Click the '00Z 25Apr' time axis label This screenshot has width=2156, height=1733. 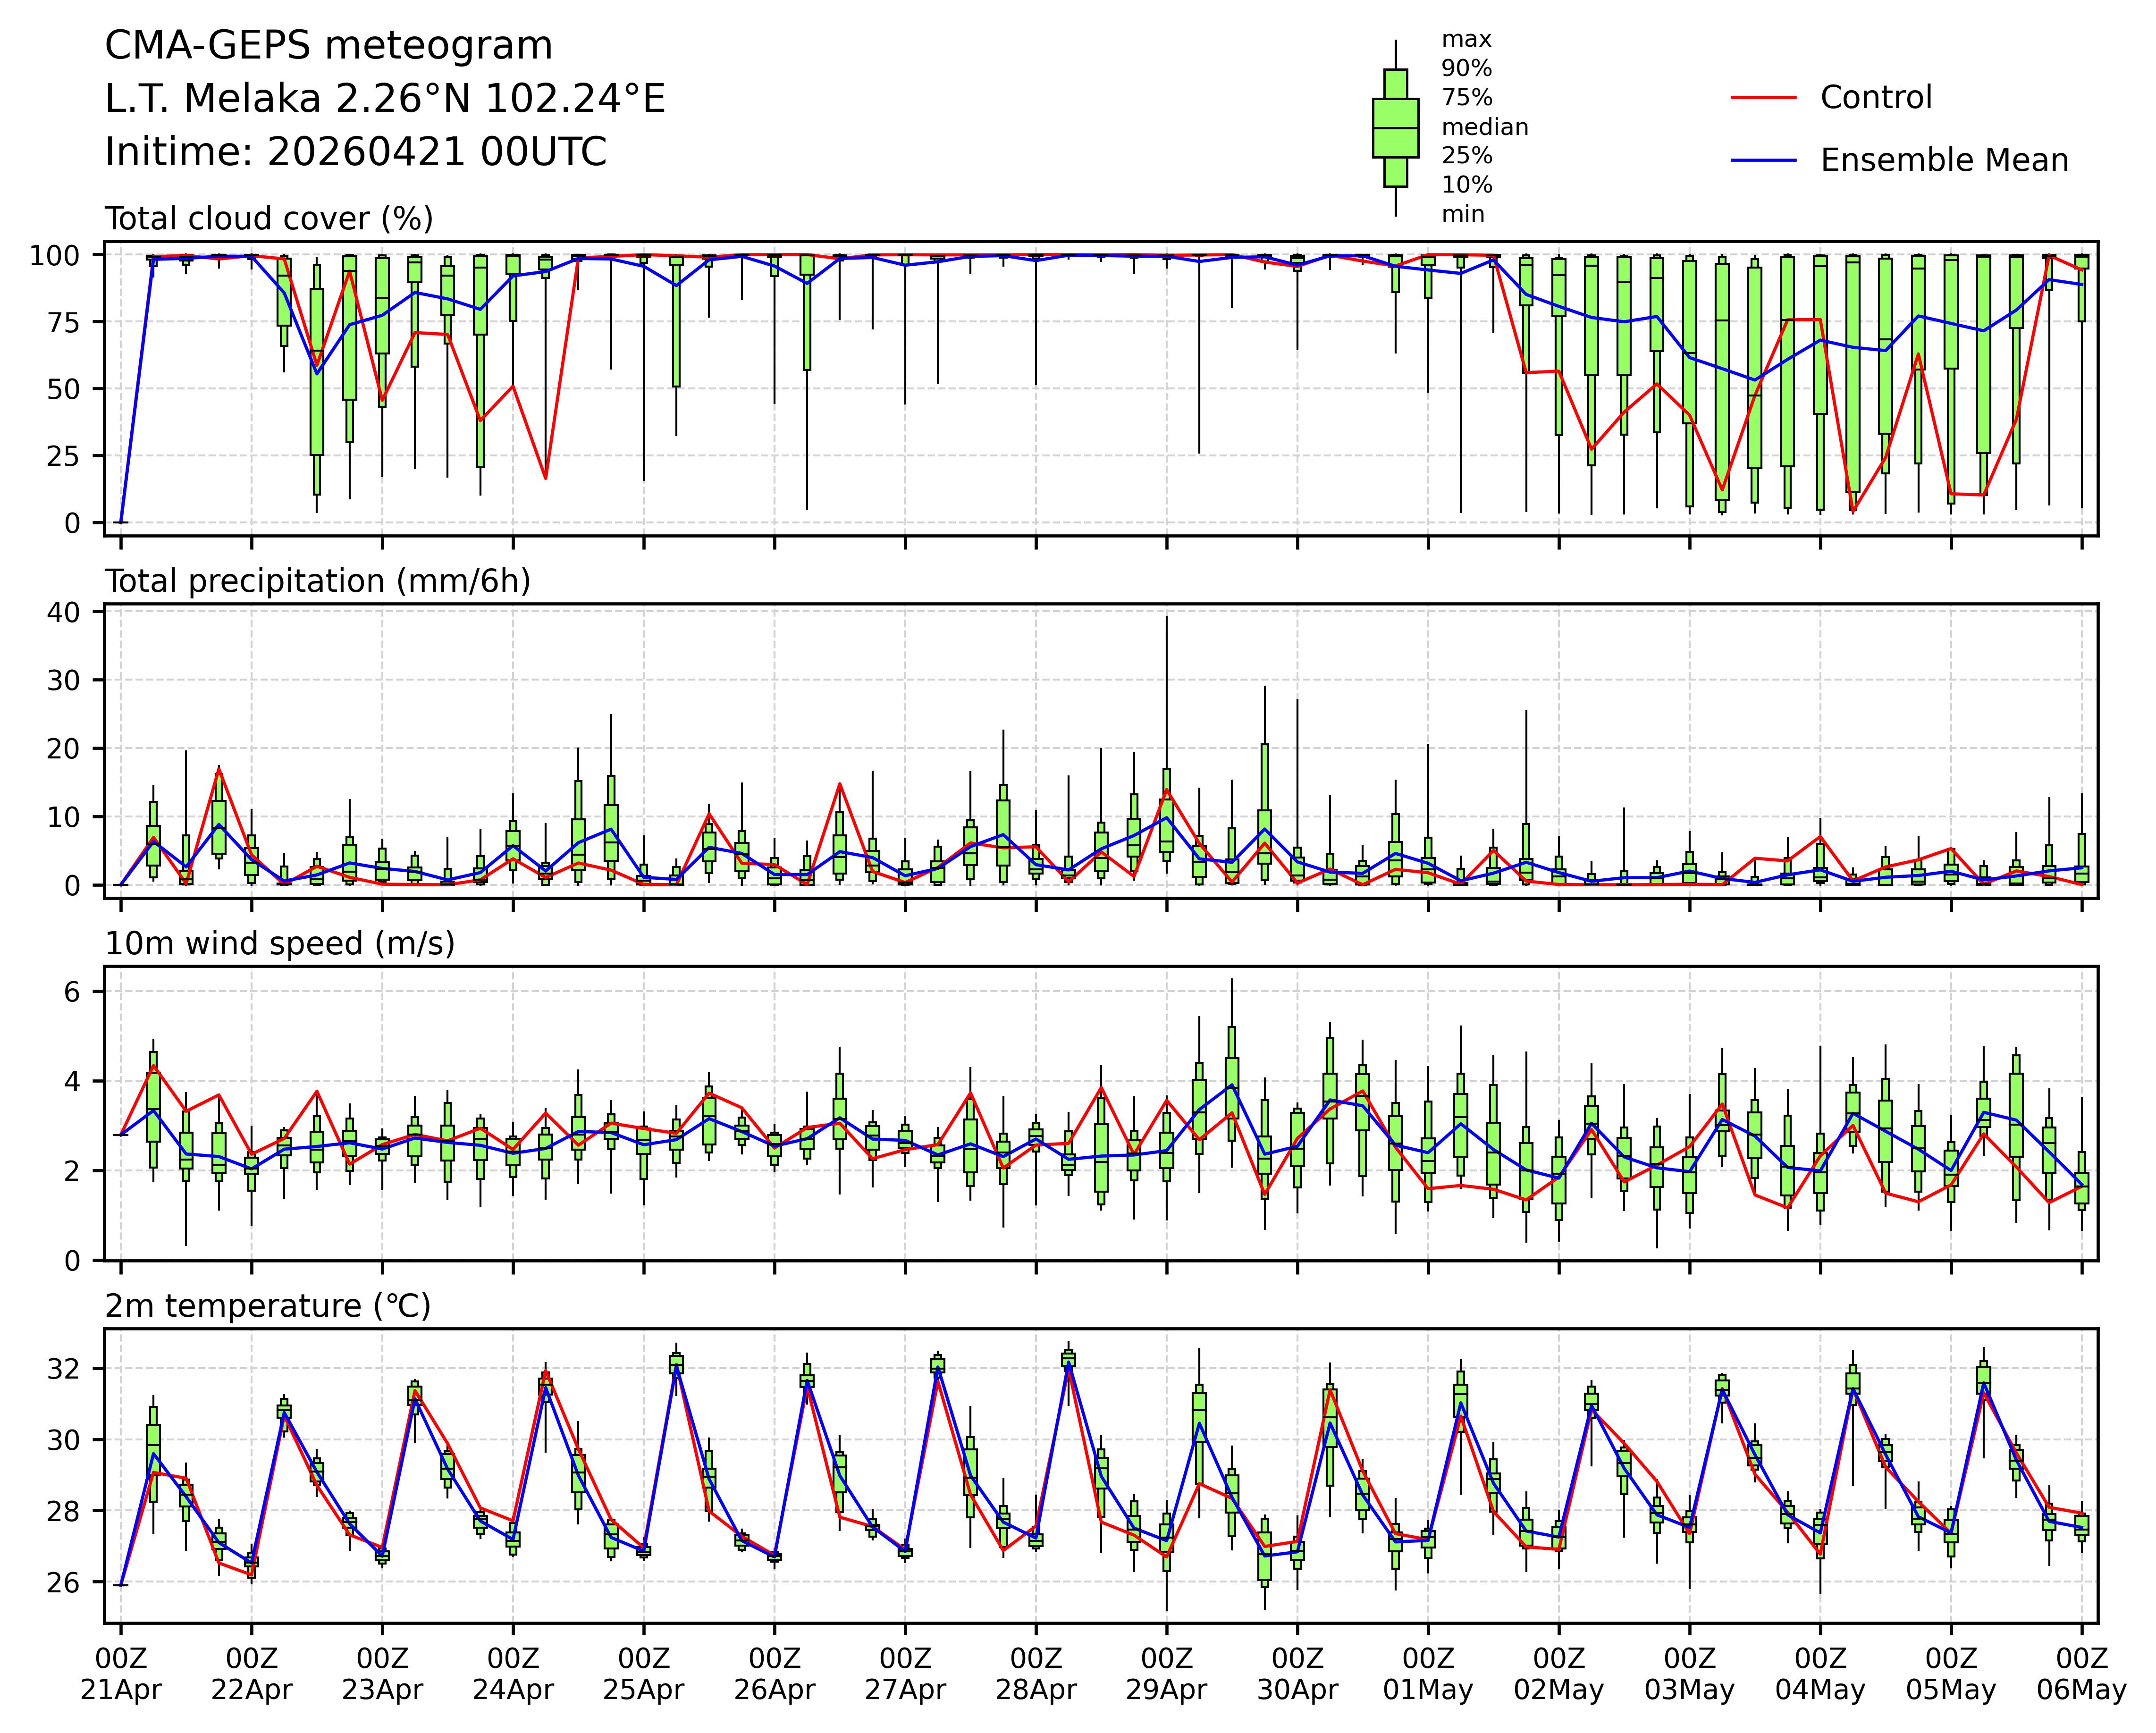tap(643, 1675)
